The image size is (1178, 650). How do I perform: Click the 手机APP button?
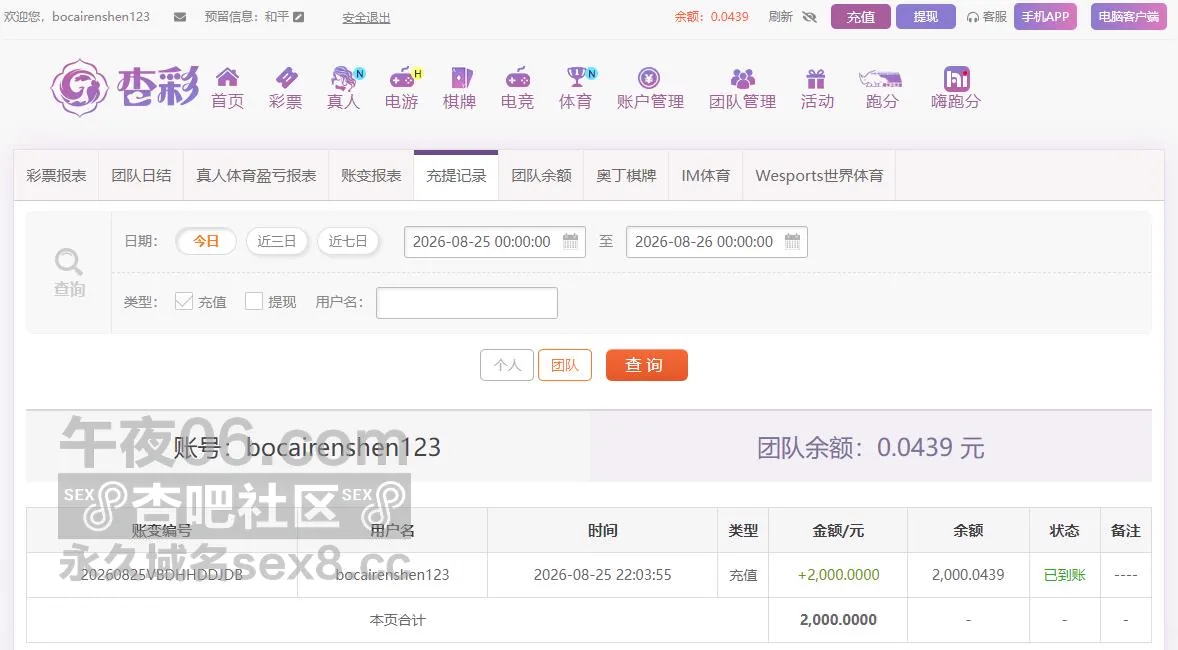click(1045, 17)
